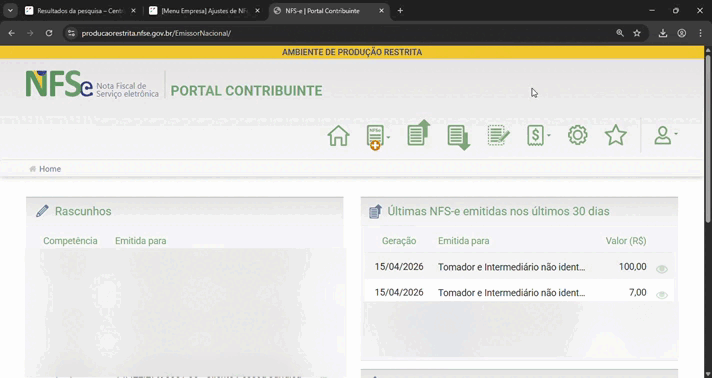Open emitted NFS-e icon with up arrow
712x378 pixels.
[418, 133]
